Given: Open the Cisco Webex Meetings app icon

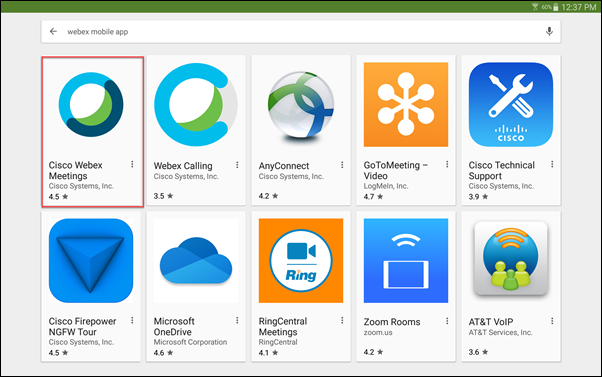Looking at the screenshot, I should (x=91, y=104).
